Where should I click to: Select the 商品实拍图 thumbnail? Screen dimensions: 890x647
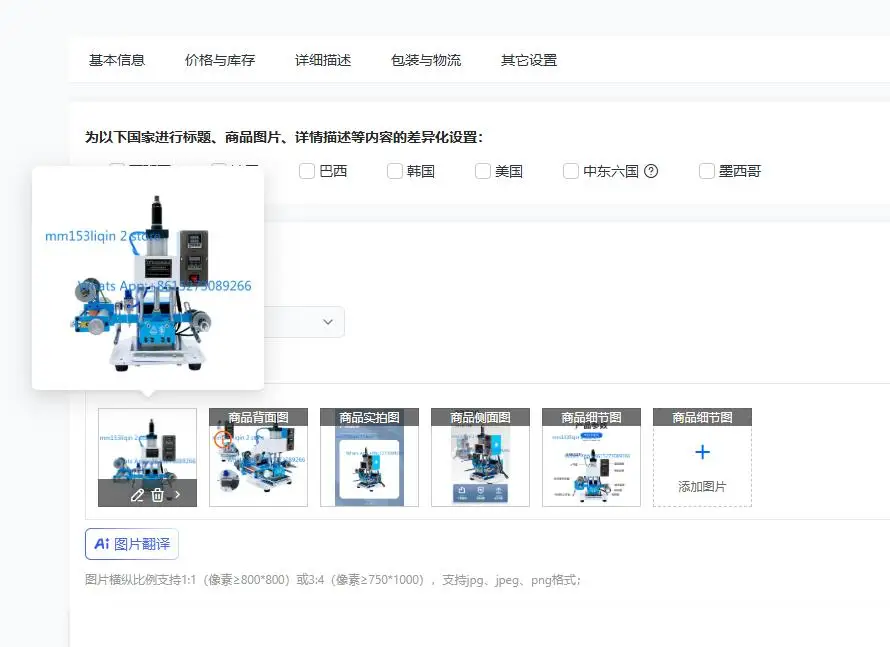click(370, 457)
